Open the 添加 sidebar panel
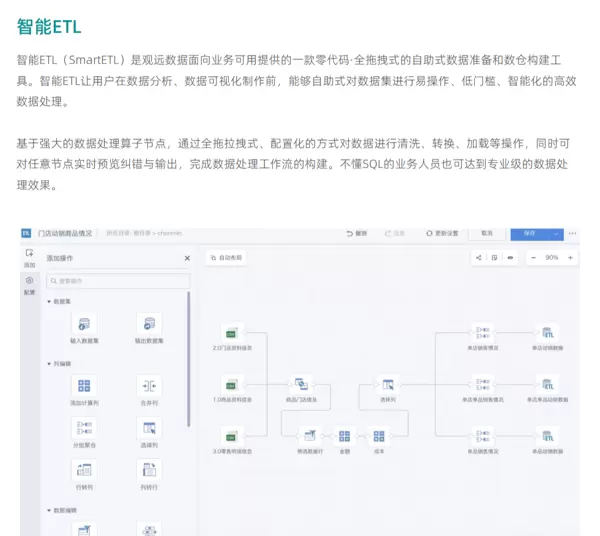This screenshot has width=600, height=536. 29,257
